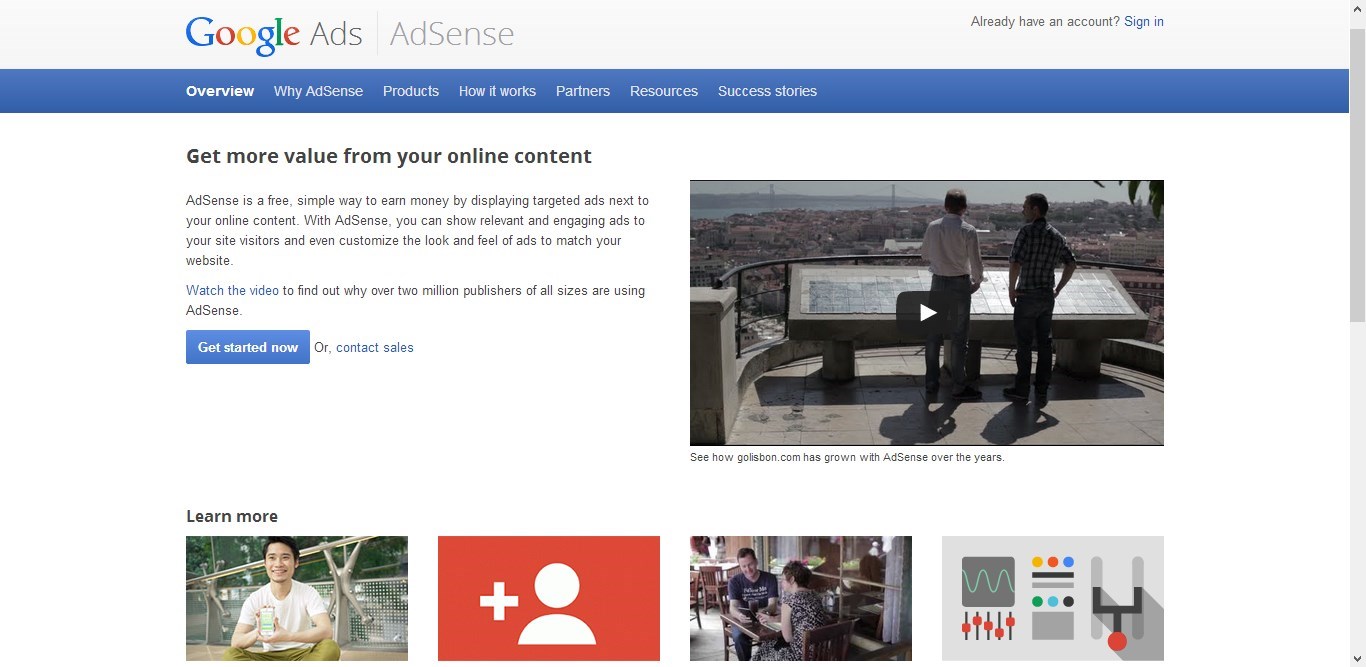Screen dimensions: 1366x667
Task: Play the golisbon.com video
Action: (x=927, y=313)
